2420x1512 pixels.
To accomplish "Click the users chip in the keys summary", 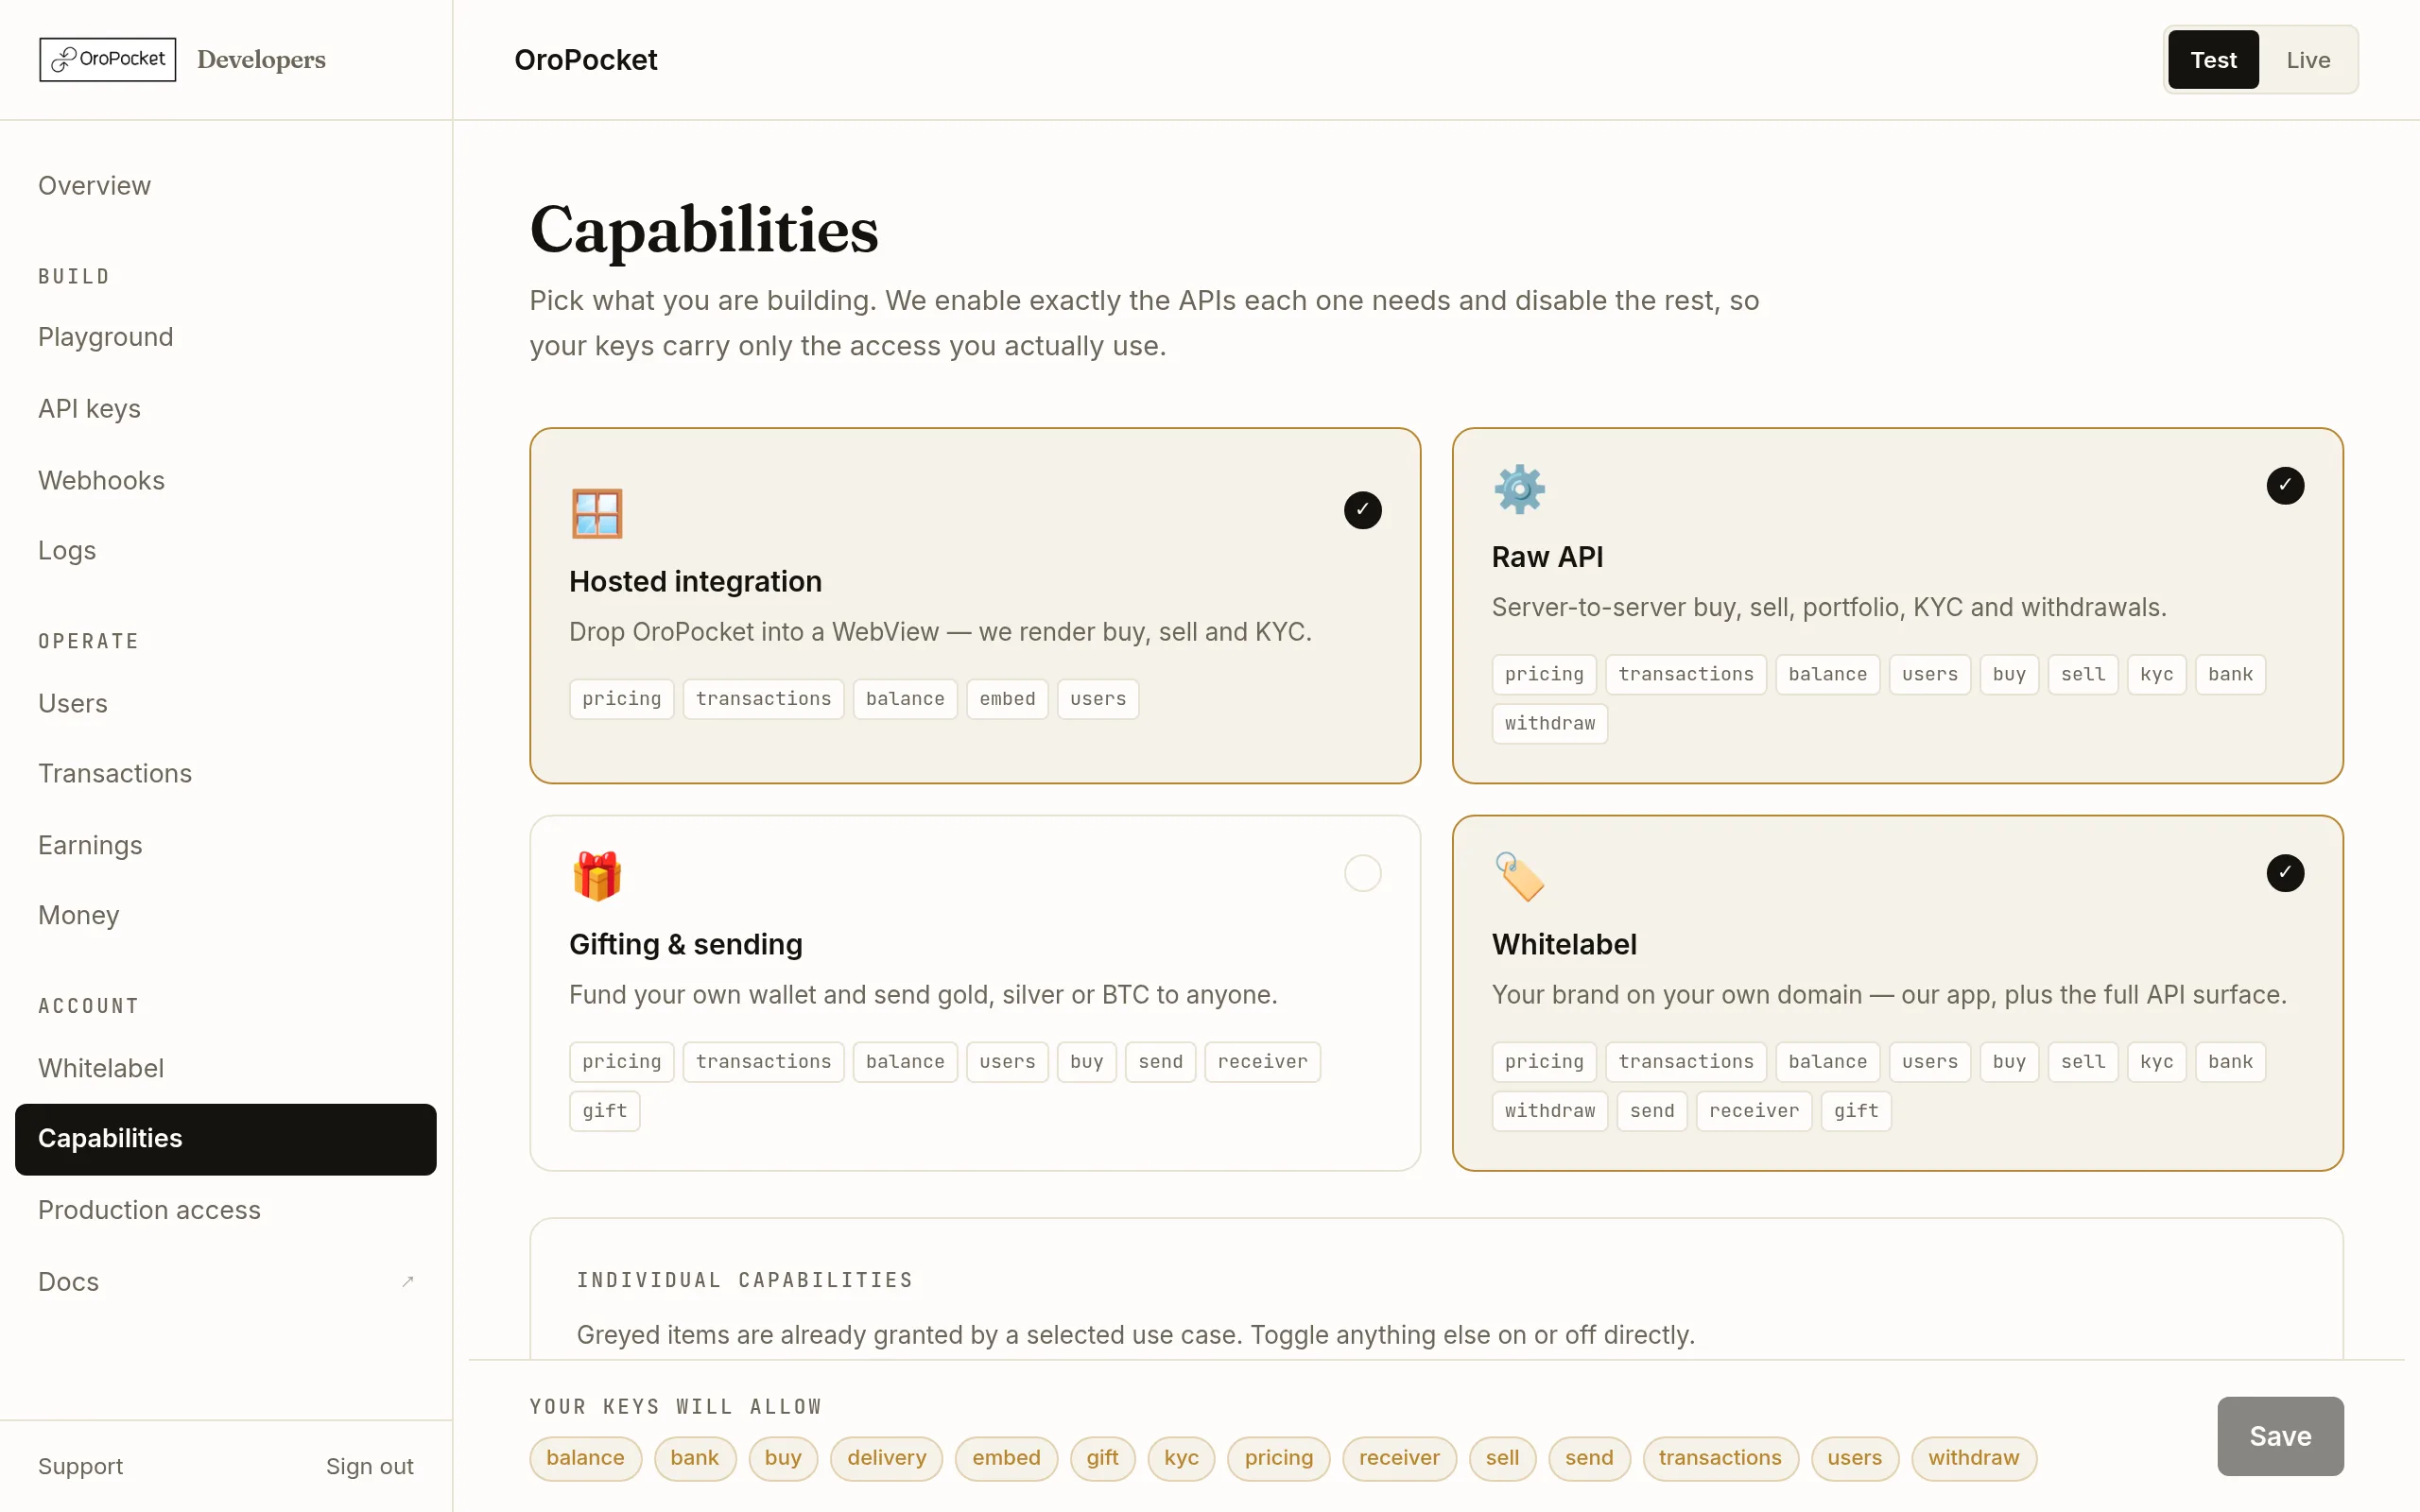I will [x=1855, y=1458].
